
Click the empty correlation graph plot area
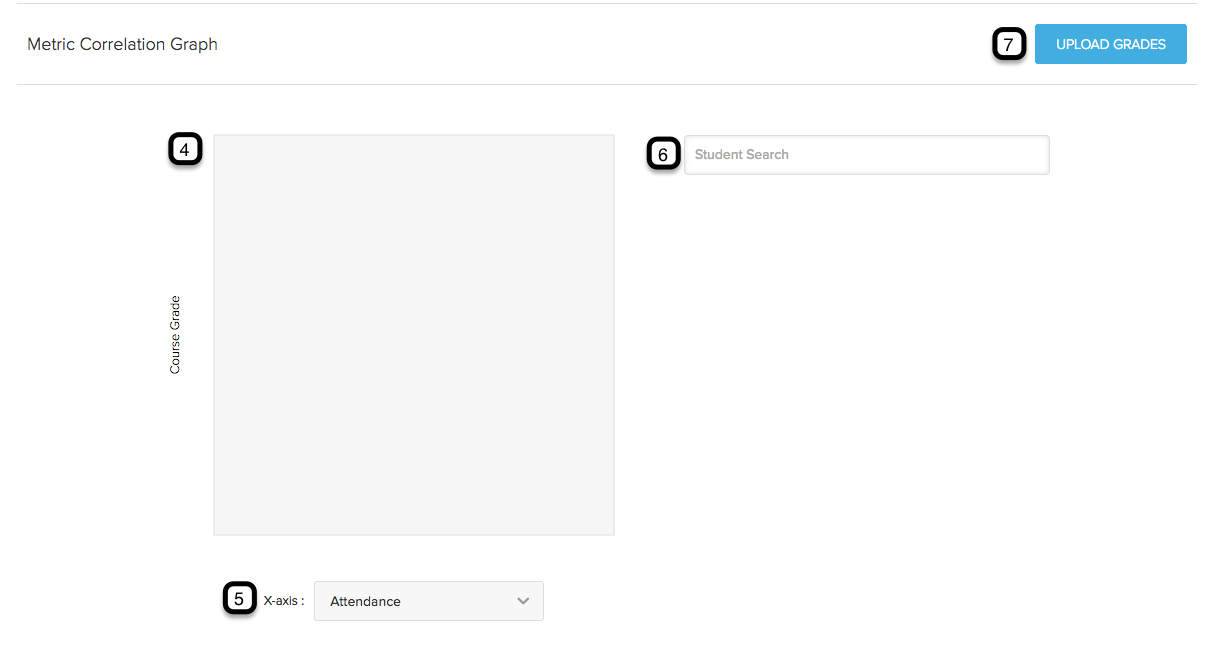point(413,335)
